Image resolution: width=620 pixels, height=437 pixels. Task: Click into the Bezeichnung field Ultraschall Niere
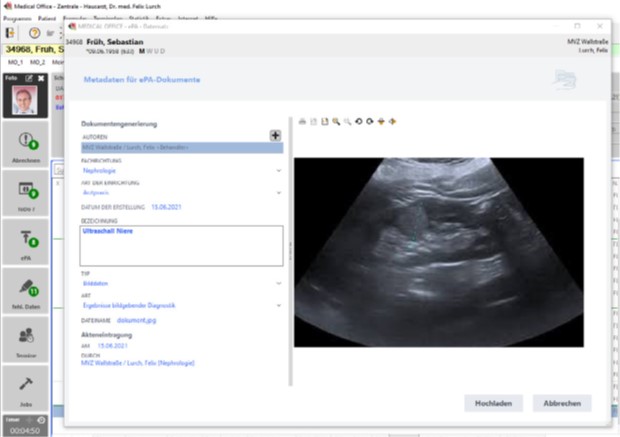click(x=181, y=246)
